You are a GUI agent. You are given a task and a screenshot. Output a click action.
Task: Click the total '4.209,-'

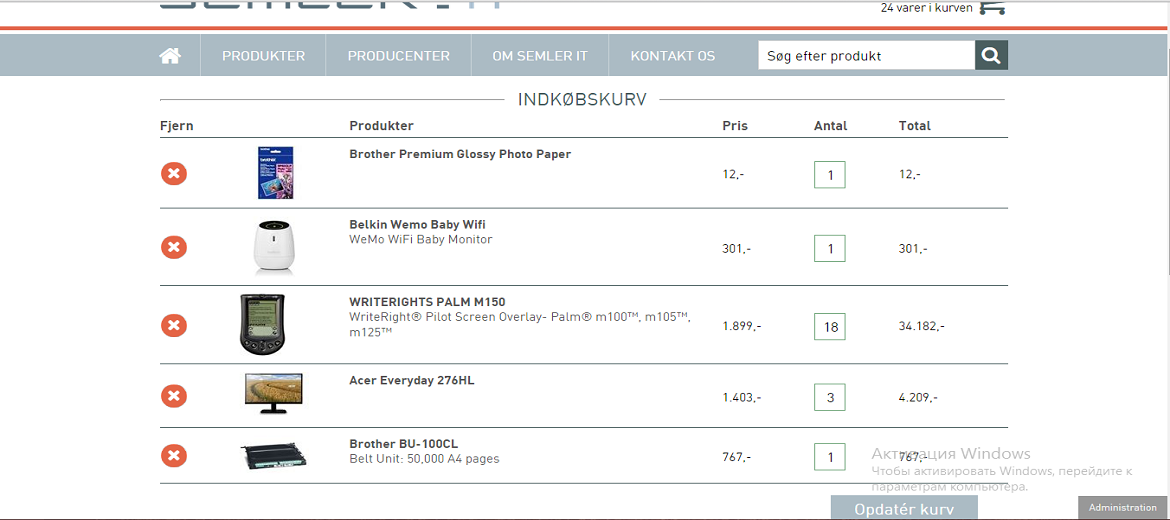[918, 398]
